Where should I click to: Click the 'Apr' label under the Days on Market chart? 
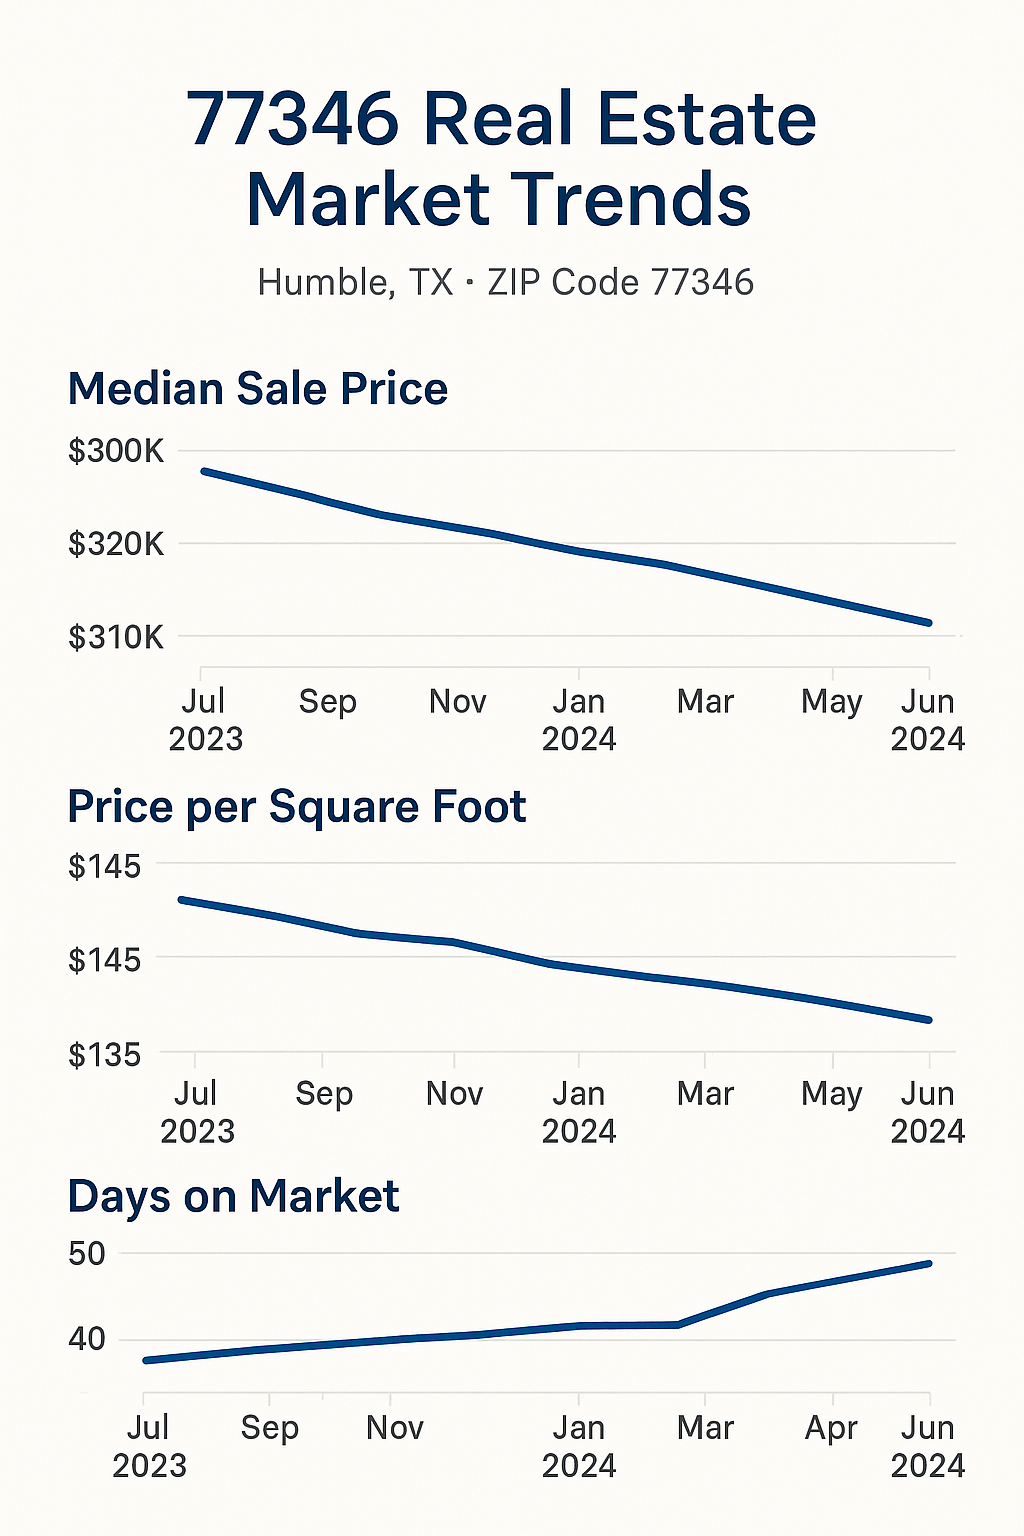[831, 1428]
